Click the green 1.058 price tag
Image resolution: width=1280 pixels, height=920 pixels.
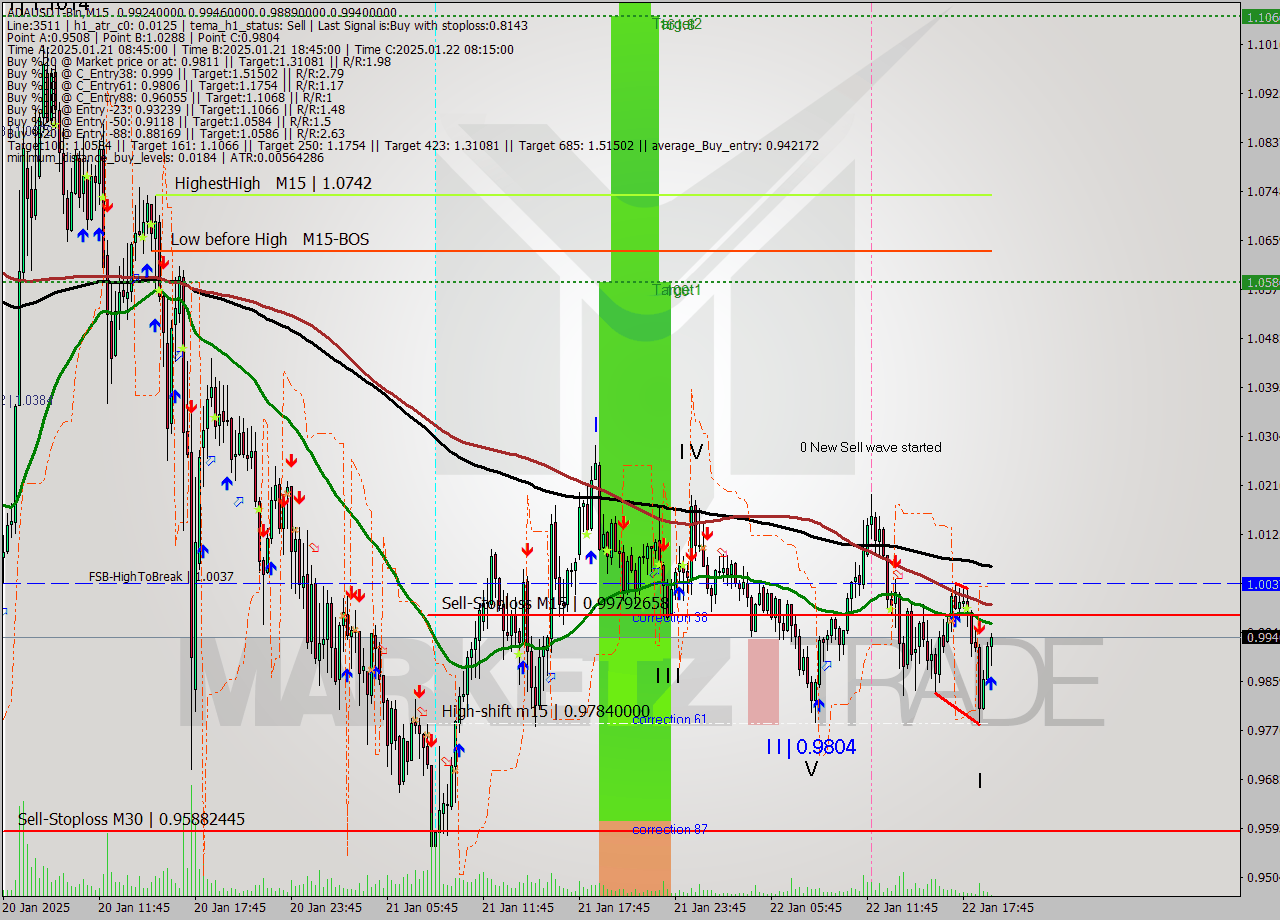tap(1260, 282)
